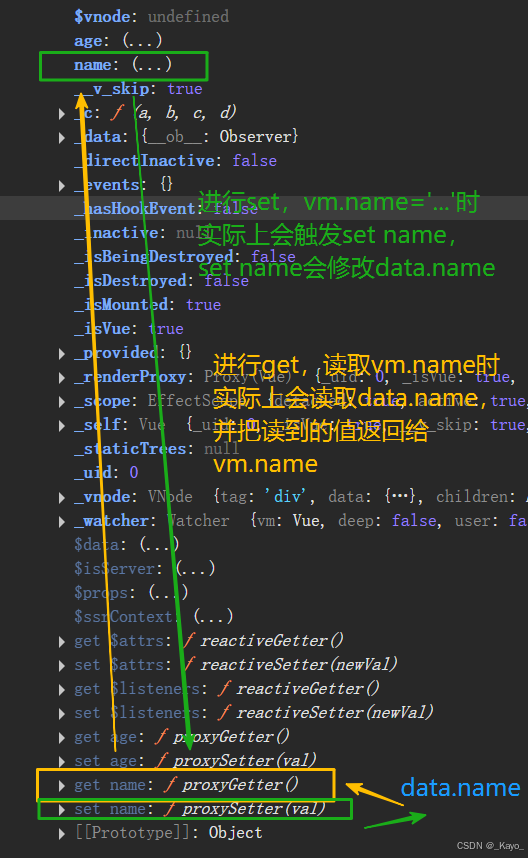Expand the set $attrs reactiveSetter row

point(62,666)
